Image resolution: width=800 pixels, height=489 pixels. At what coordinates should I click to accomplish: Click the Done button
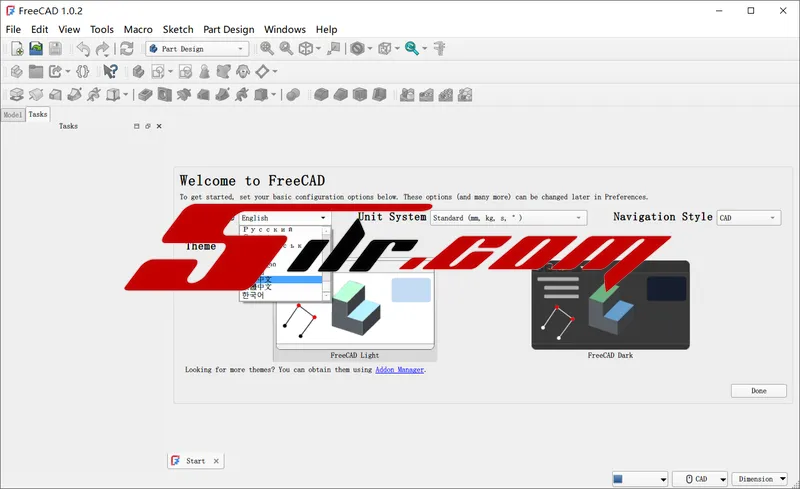click(759, 391)
